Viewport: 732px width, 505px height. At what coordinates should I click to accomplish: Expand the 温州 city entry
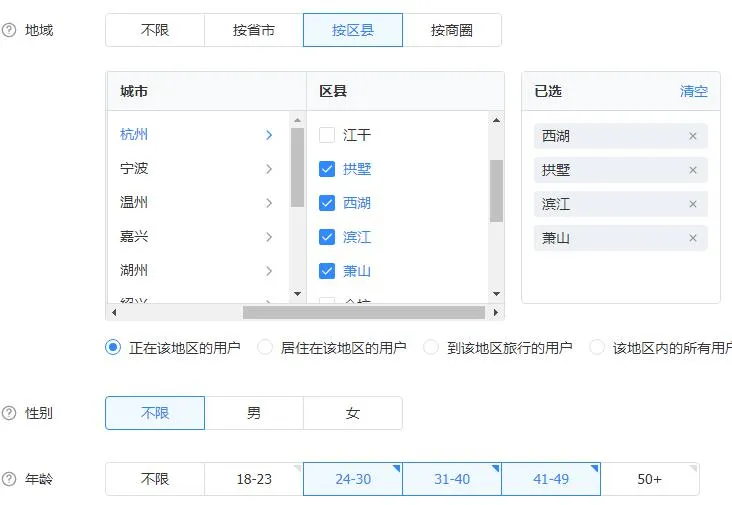(x=269, y=203)
